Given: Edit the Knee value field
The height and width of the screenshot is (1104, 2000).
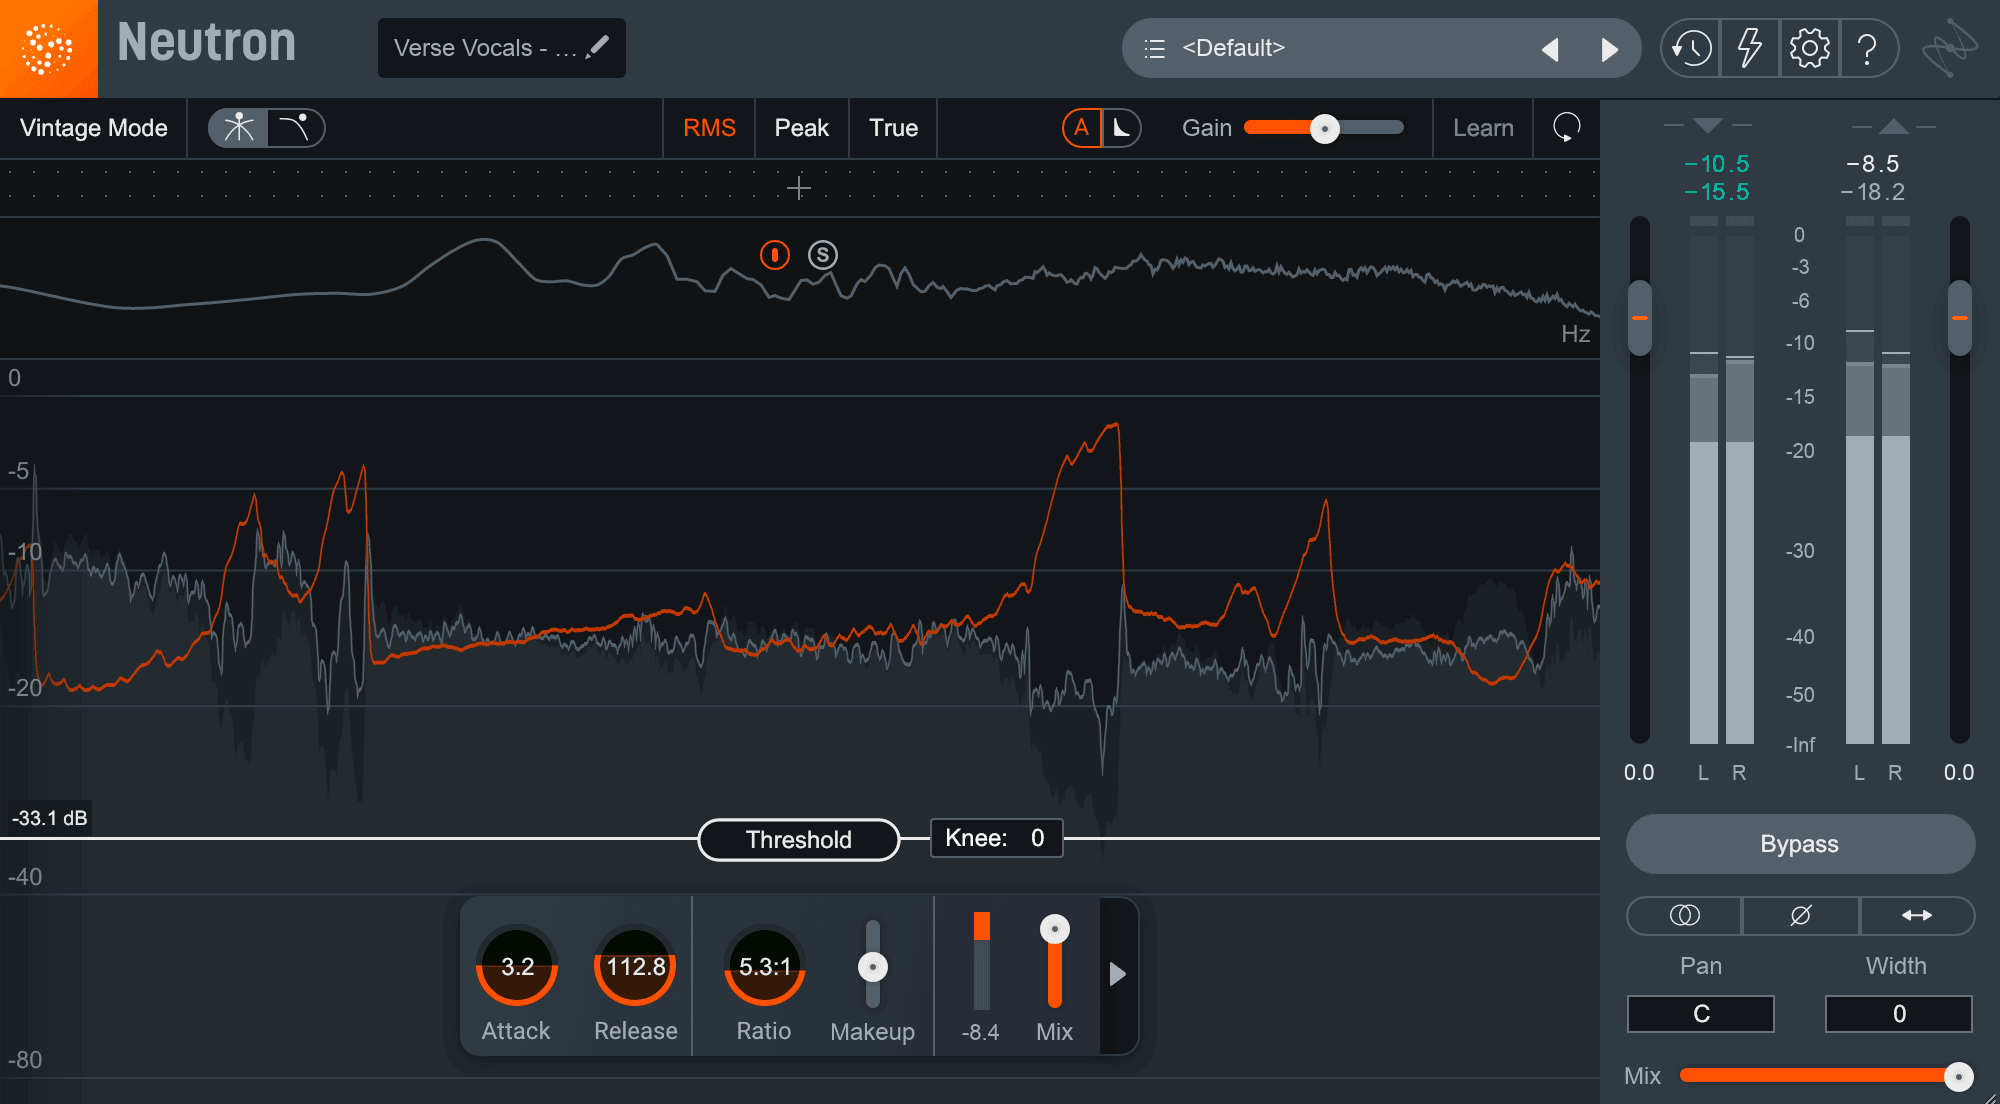Looking at the screenshot, I should (x=996, y=838).
